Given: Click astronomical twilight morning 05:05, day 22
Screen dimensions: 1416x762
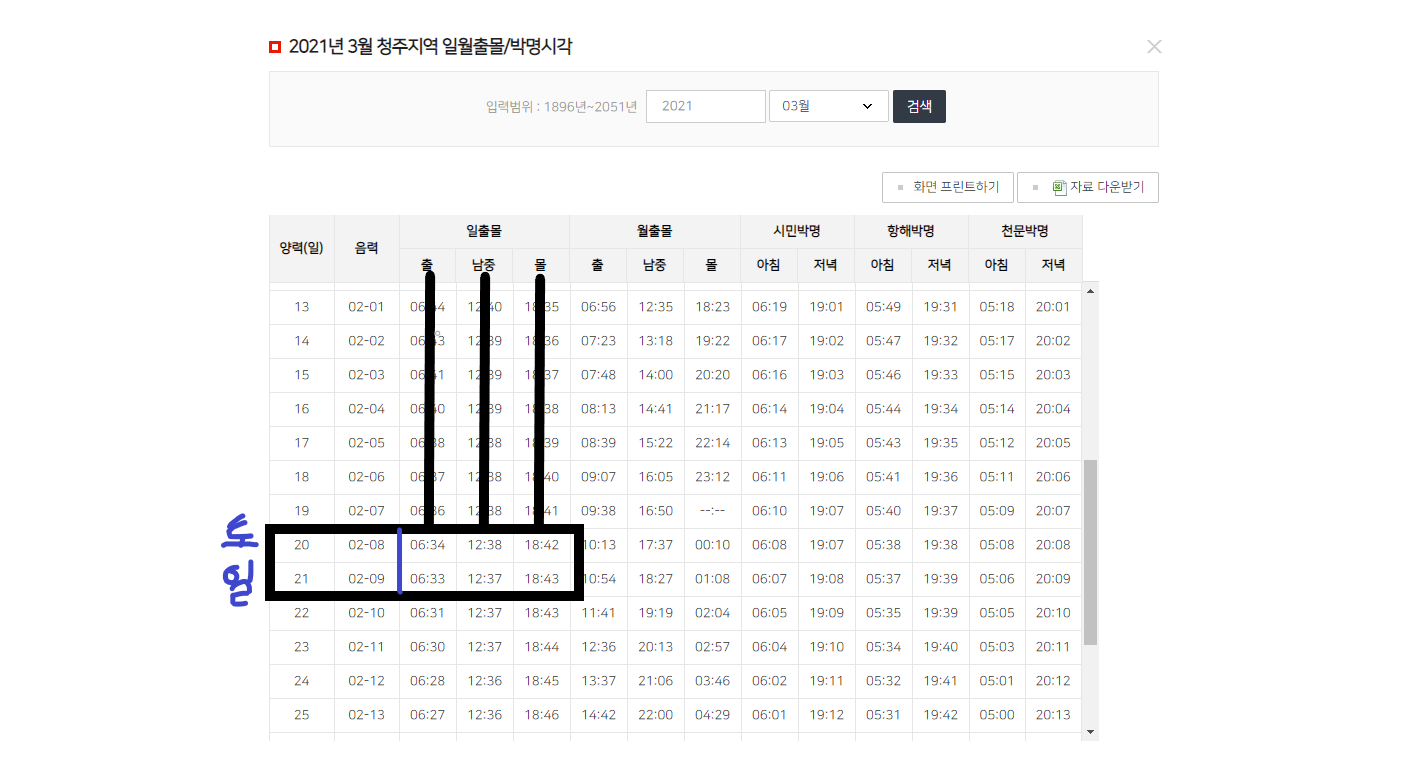Looking at the screenshot, I should coord(997,613).
